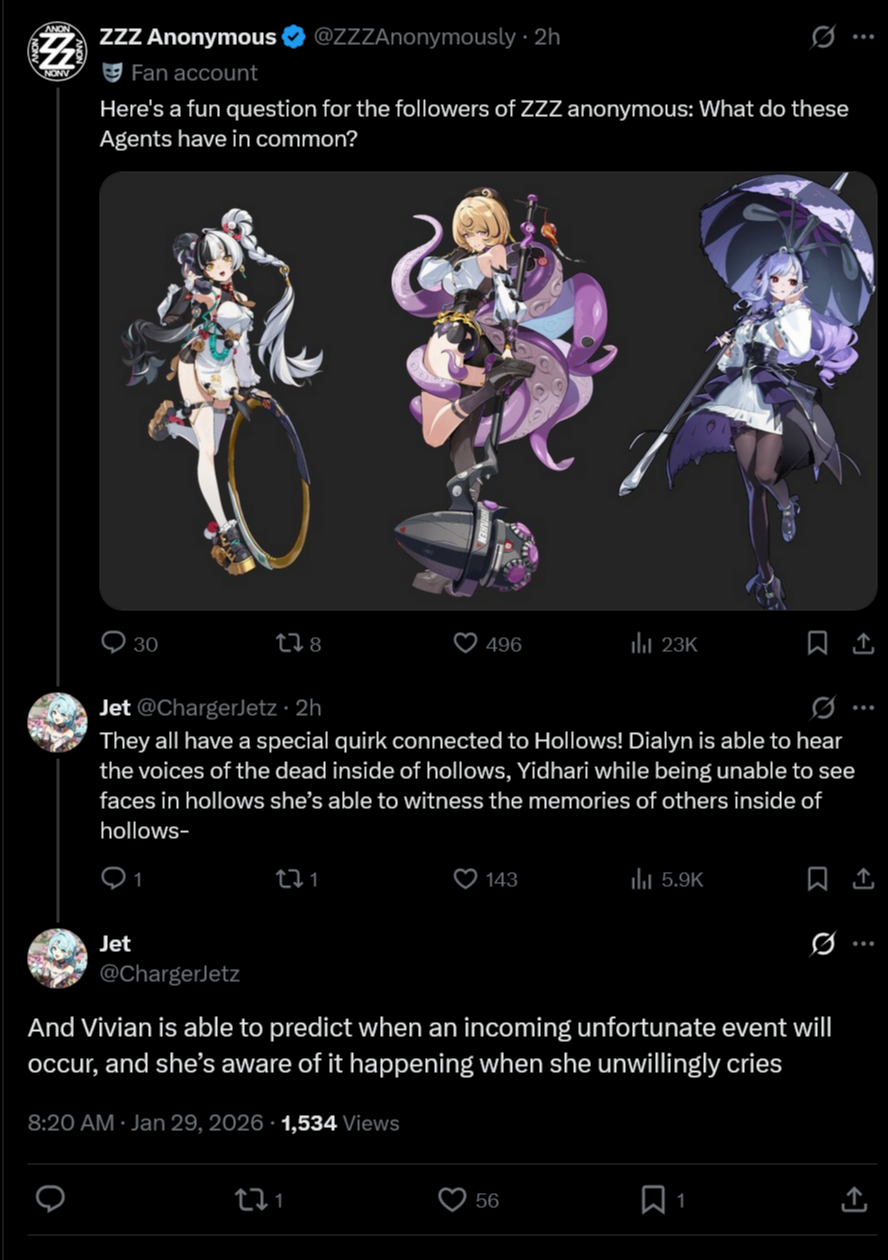Image resolution: width=888 pixels, height=1260 pixels.
Task: Open @ChargerJetz handle on main post
Action: (x=169, y=973)
